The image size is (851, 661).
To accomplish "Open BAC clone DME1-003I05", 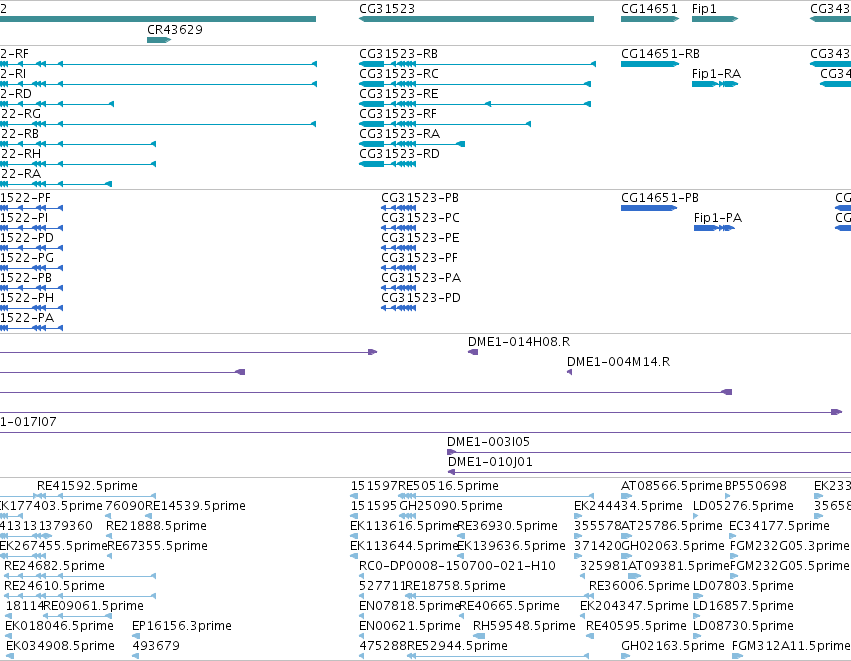I will click(649, 452).
